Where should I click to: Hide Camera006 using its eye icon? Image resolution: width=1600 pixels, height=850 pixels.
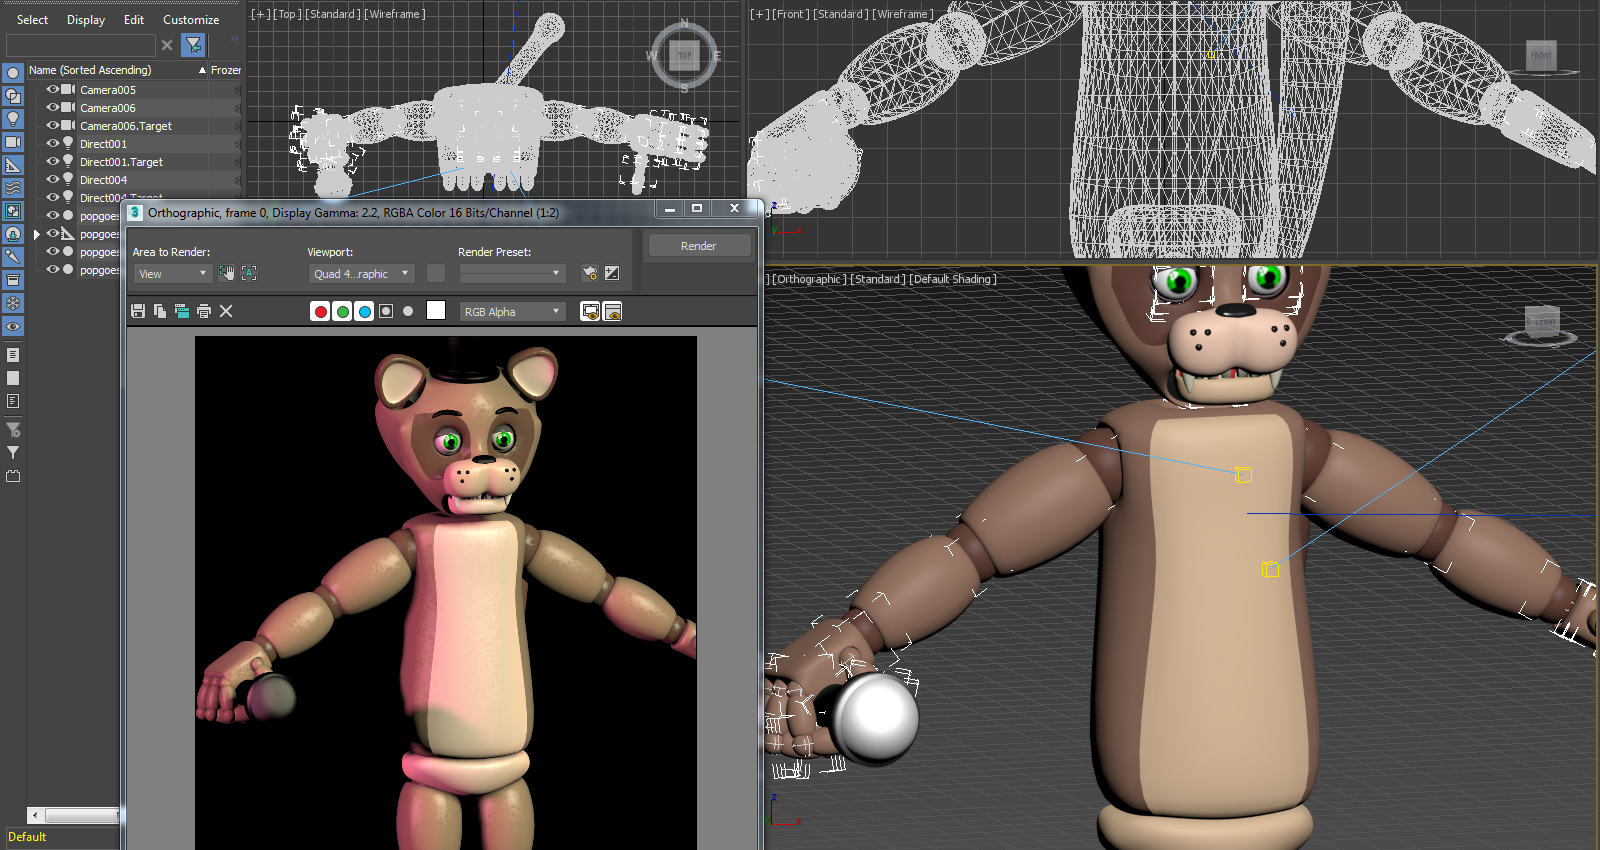(53, 107)
